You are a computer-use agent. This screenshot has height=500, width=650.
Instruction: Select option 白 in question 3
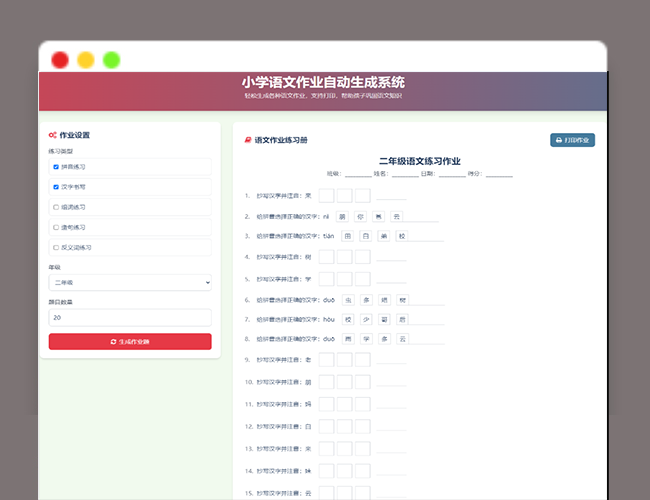tap(366, 236)
